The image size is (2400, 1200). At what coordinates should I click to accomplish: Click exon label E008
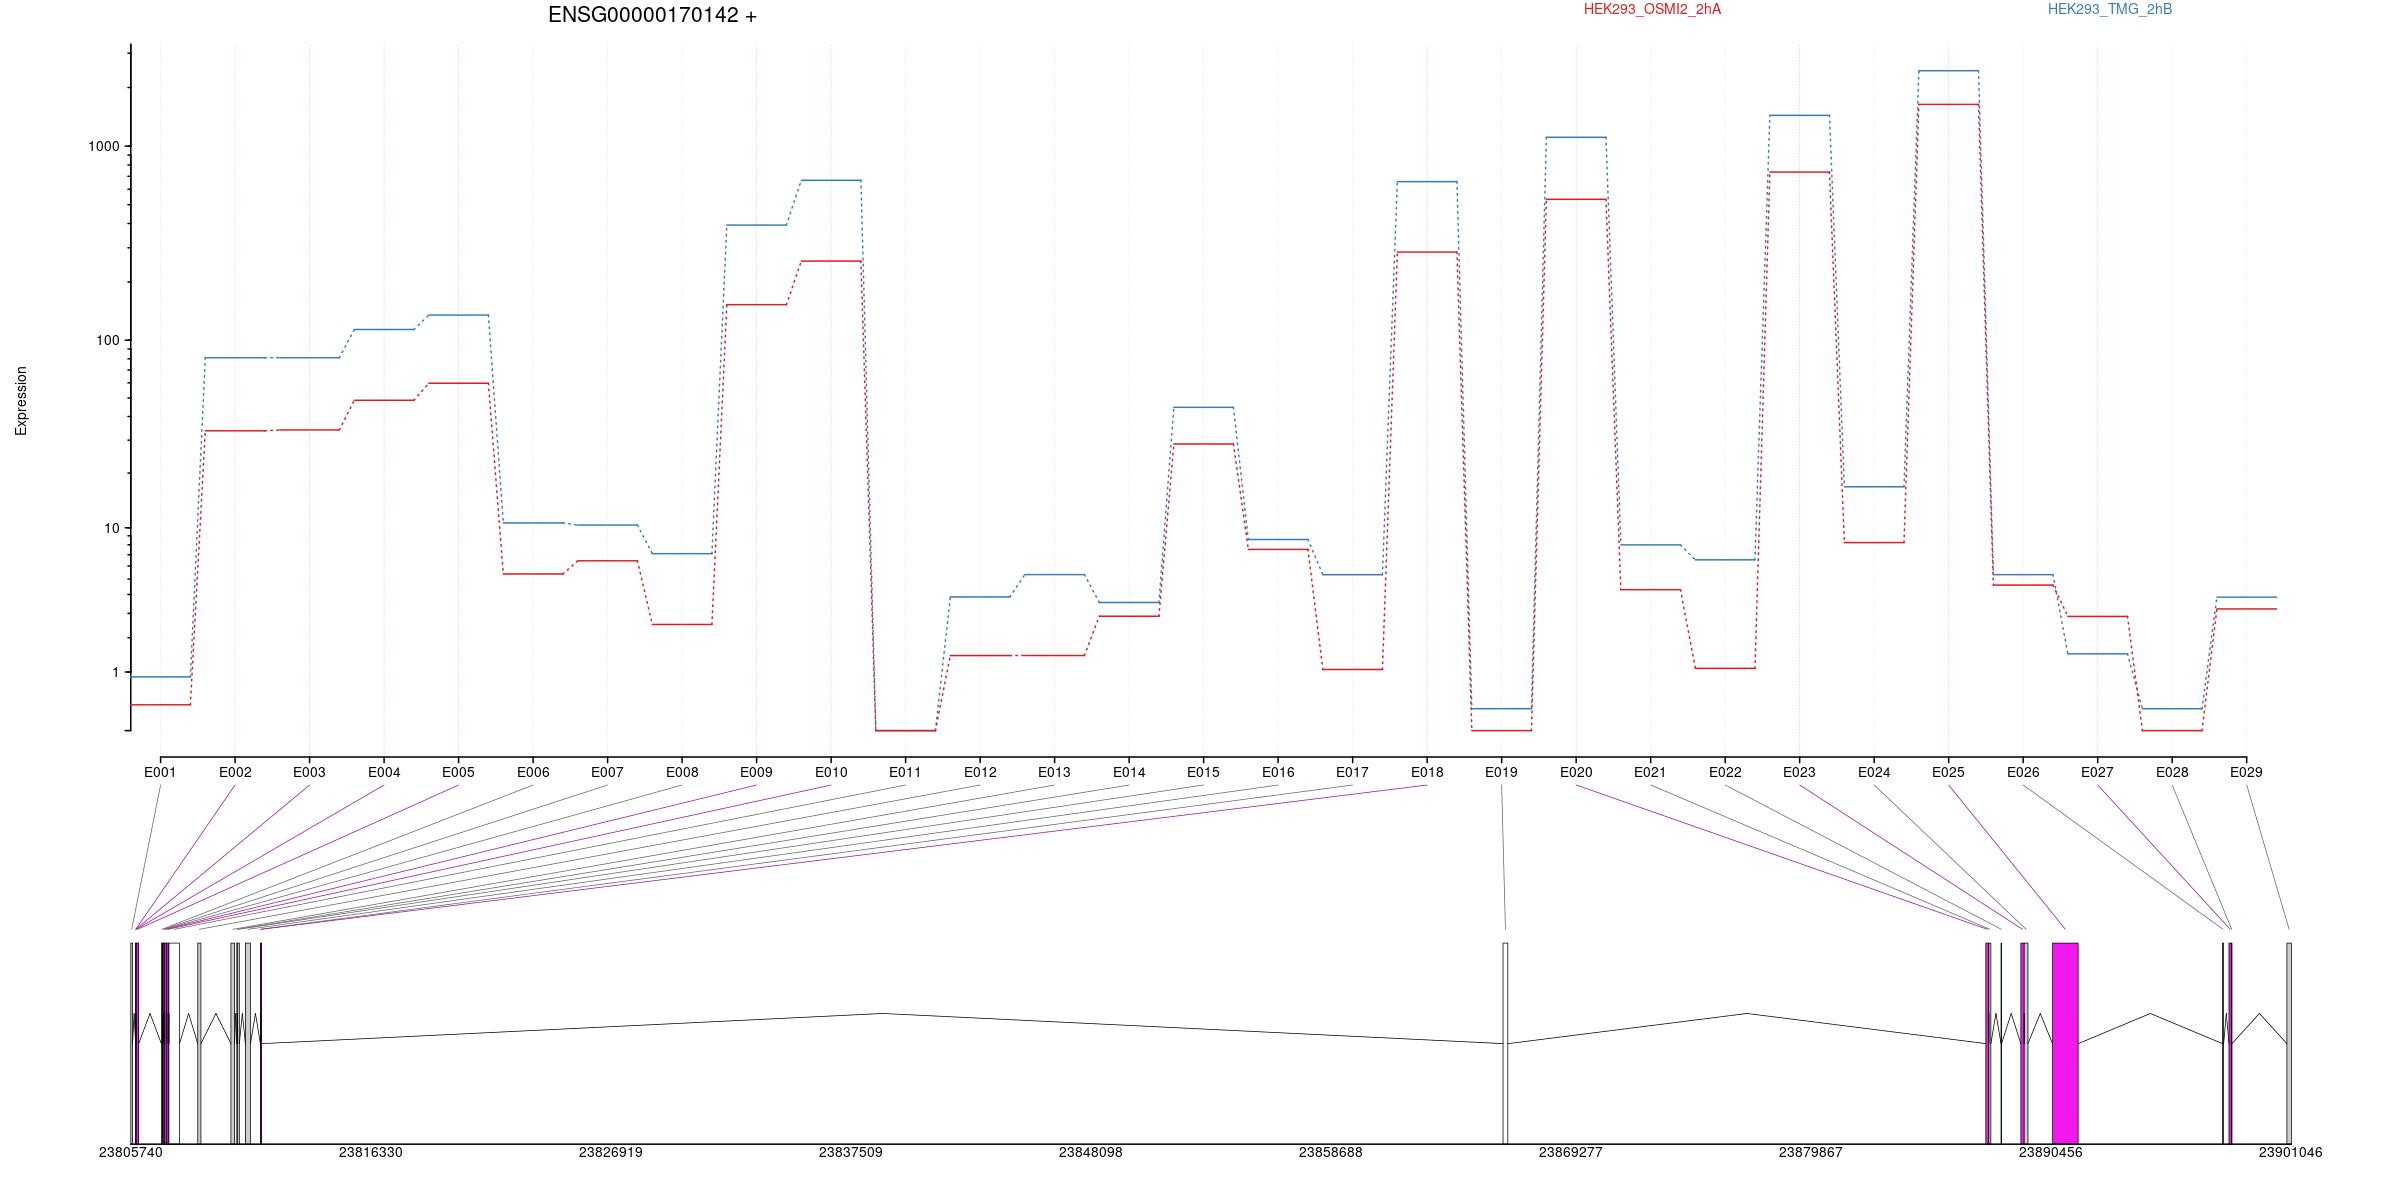682,772
